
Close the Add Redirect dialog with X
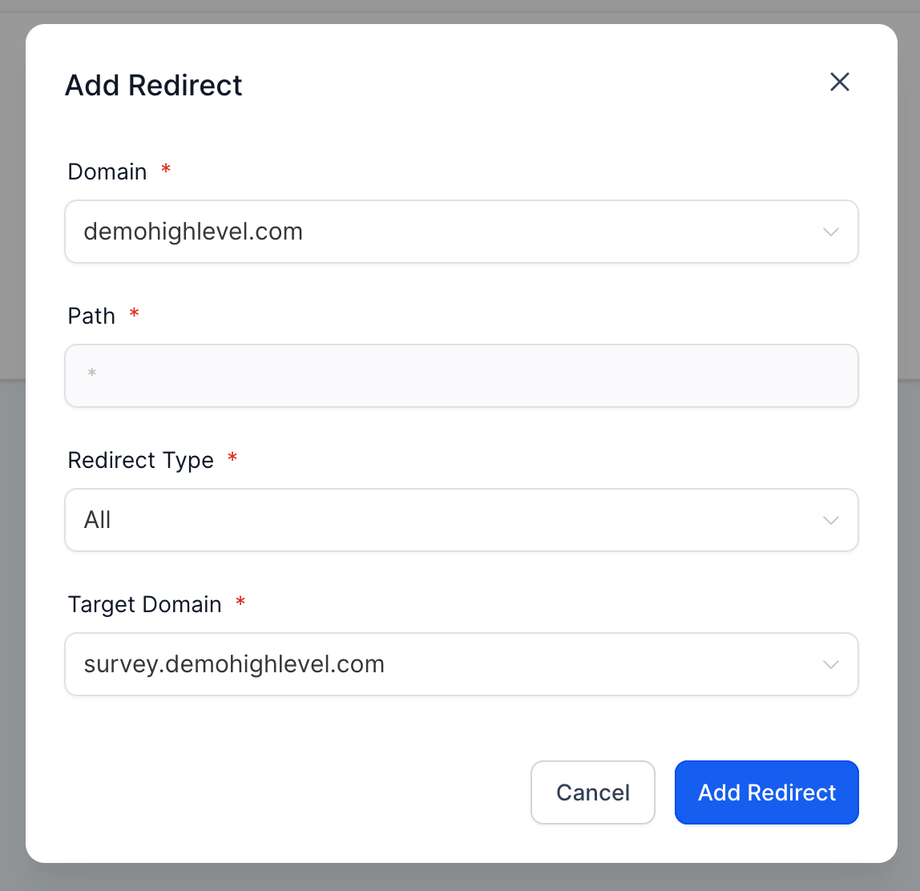[x=839, y=82]
